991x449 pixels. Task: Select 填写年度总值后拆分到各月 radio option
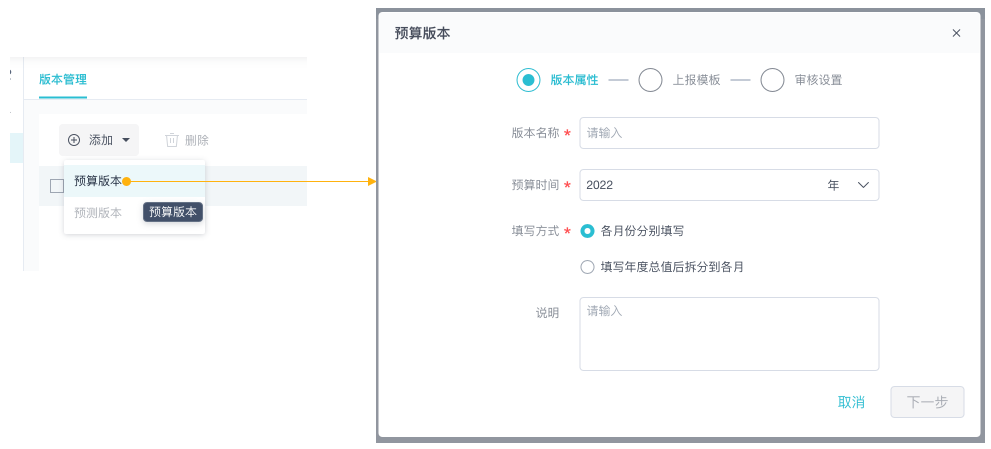[x=587, y=267]
